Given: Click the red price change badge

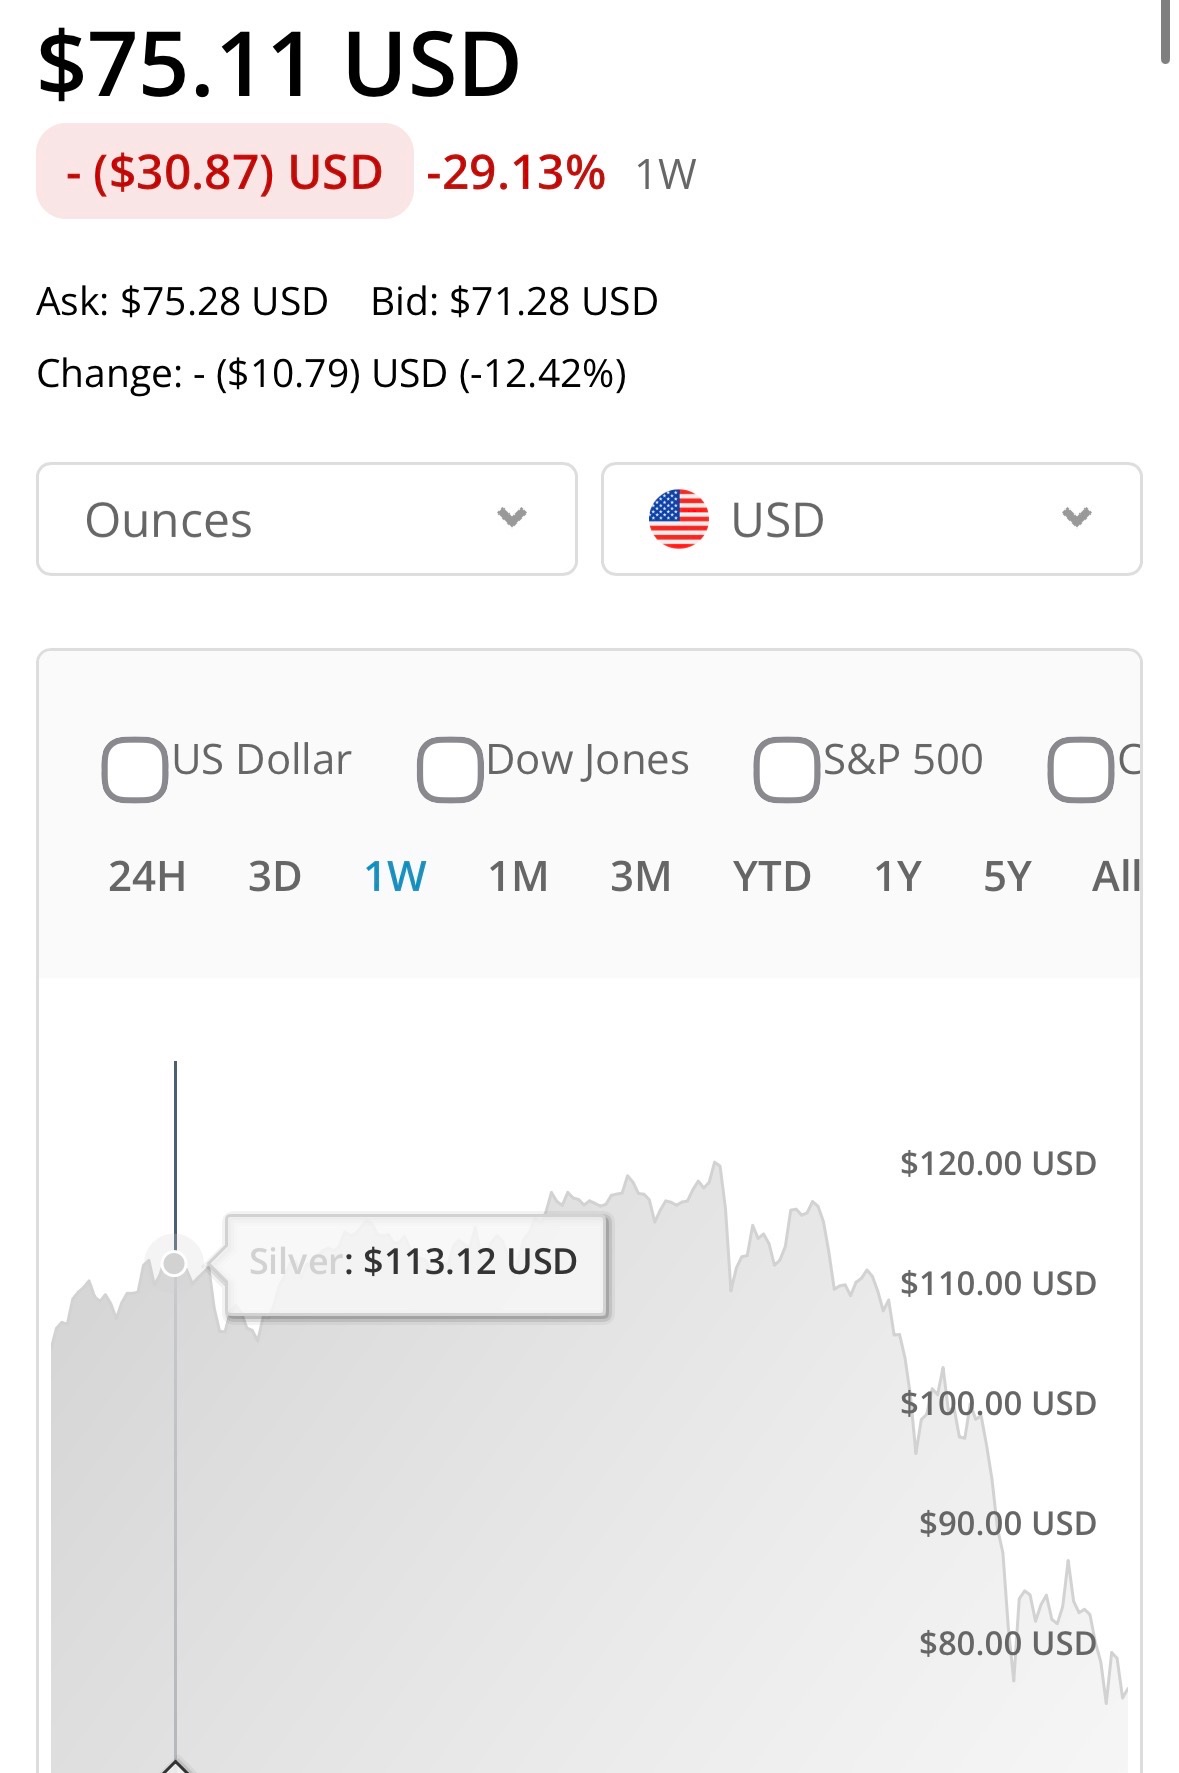Looking at the screenshot, I should point(225,172).
